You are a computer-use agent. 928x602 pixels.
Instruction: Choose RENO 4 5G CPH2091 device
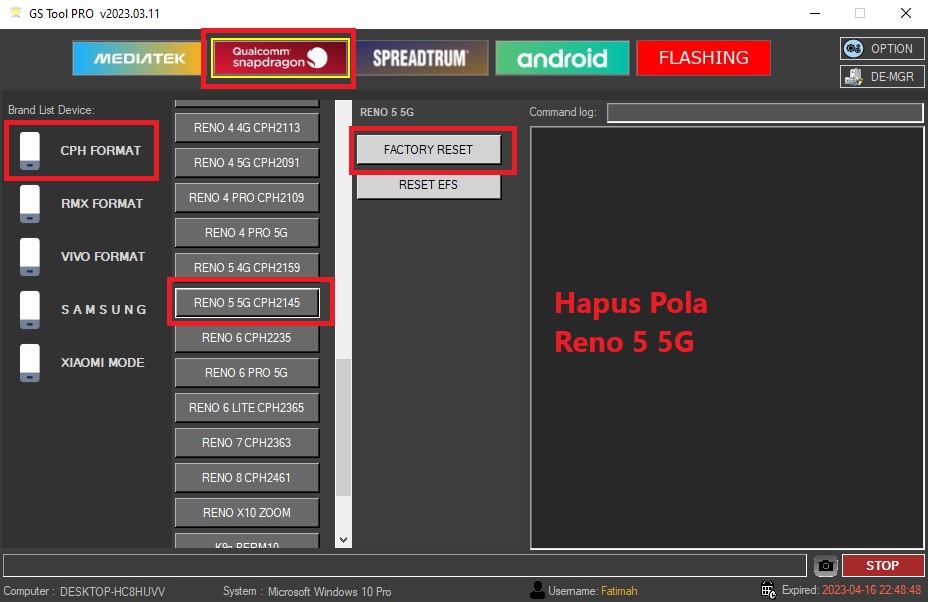tap(247, 163)
